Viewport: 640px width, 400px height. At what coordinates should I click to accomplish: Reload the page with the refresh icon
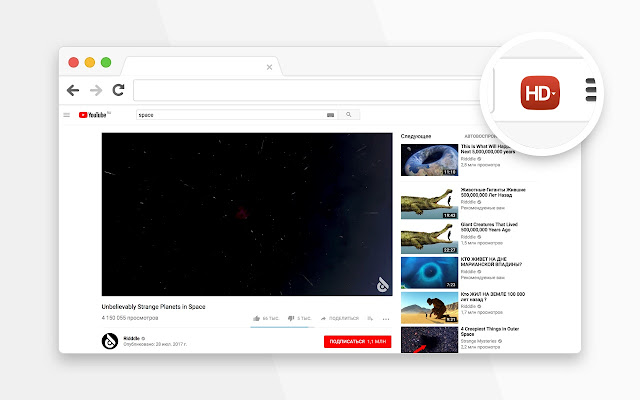[x=118, y=90]
